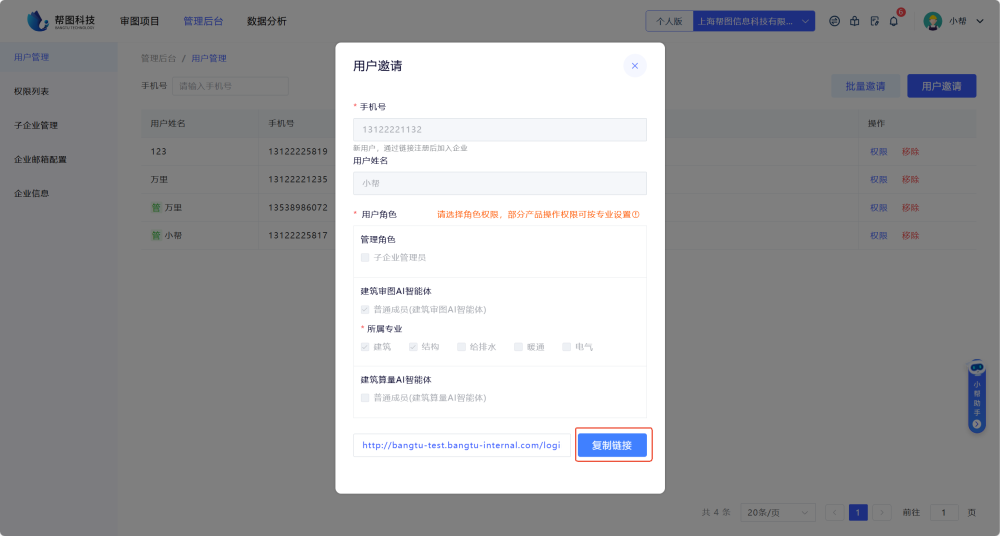Click the 复制链接 button
The width and height of the screenshot is (1000, 536).
pyautogui.click(x=612, y=445)
